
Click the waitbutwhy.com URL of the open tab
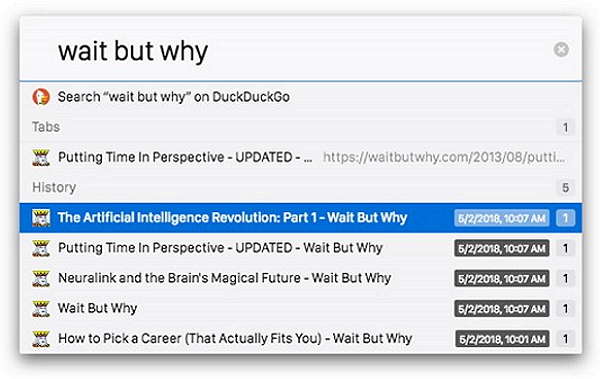tap(444, 157)
